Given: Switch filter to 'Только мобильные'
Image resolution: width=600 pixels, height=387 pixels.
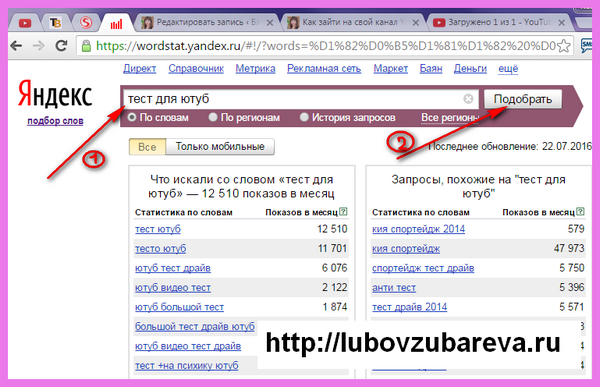Looking at the screenshot, I should (x=220, y=147).
